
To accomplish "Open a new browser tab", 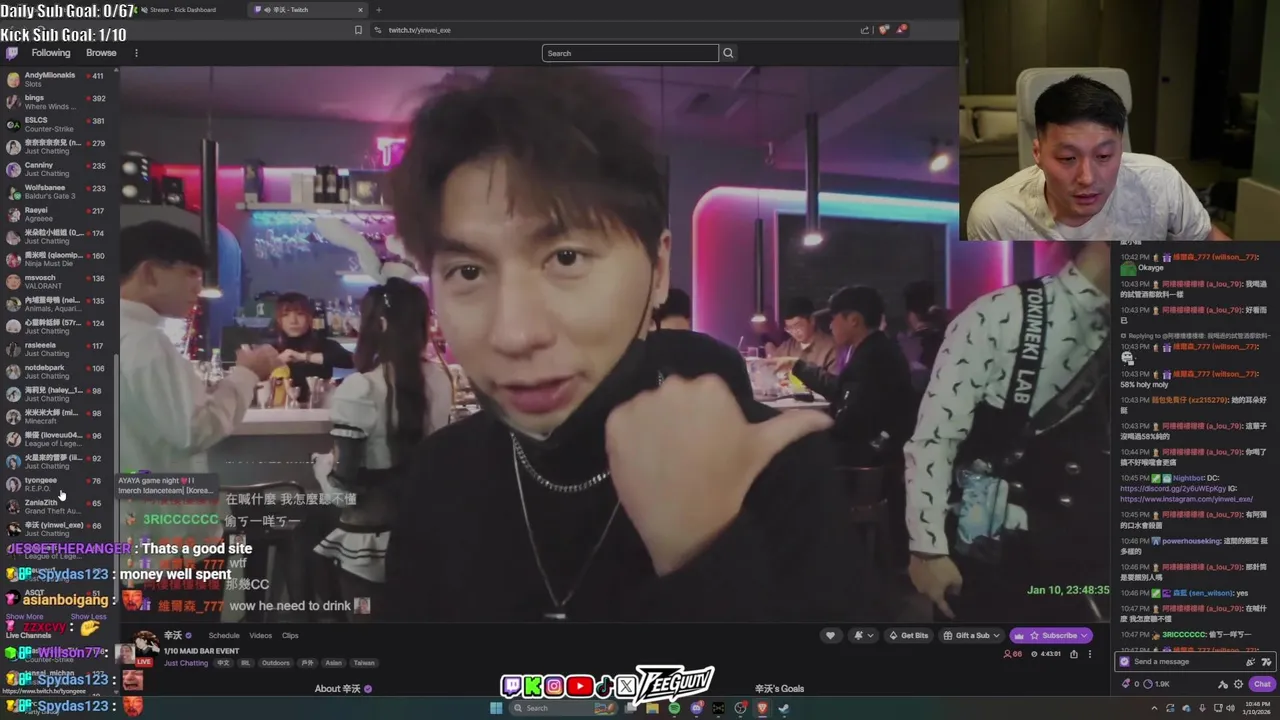I will pos(378,10).
